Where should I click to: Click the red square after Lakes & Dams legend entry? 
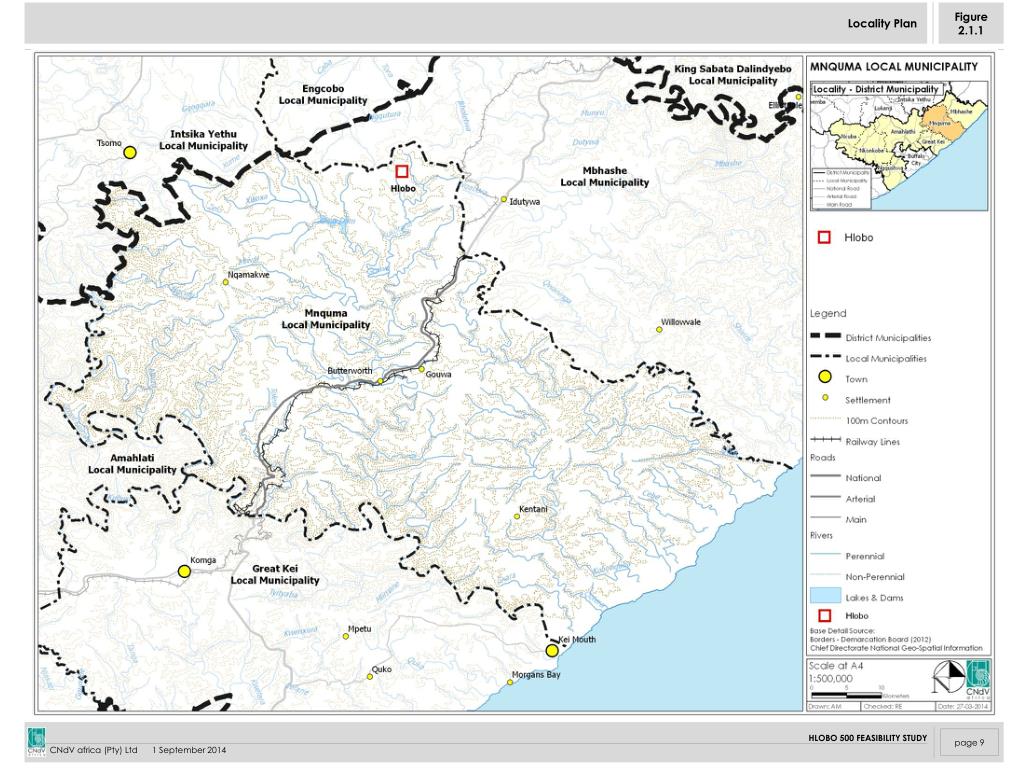point(824,615)
